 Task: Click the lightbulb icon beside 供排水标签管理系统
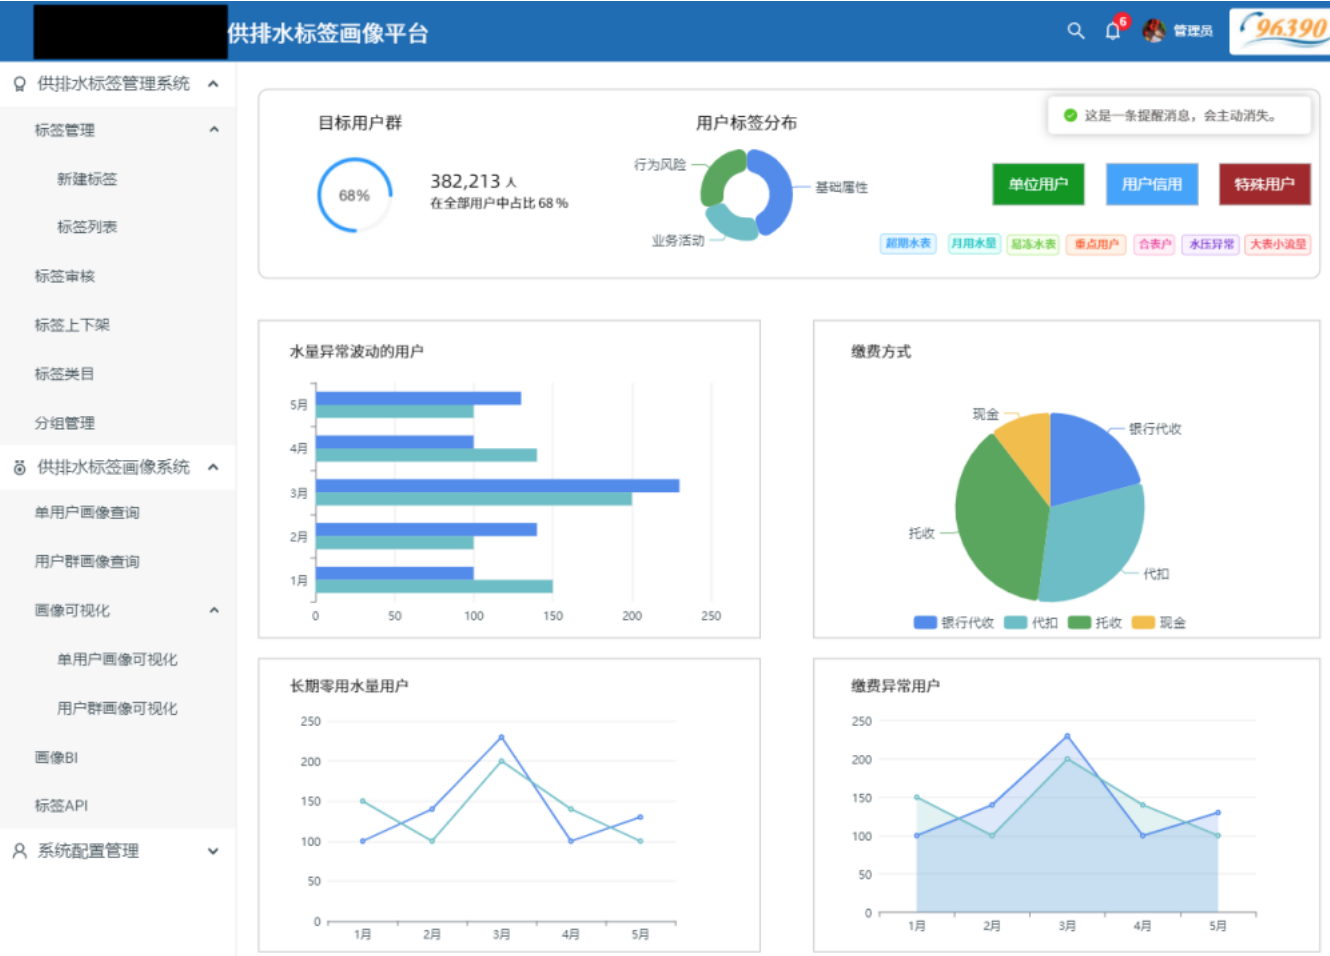(x=19, y=84)
